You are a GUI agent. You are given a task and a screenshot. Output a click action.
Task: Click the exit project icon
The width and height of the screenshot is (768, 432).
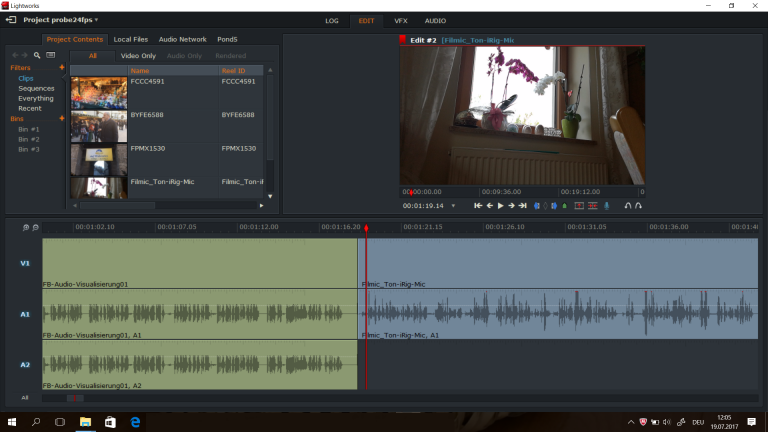(11, 20)
